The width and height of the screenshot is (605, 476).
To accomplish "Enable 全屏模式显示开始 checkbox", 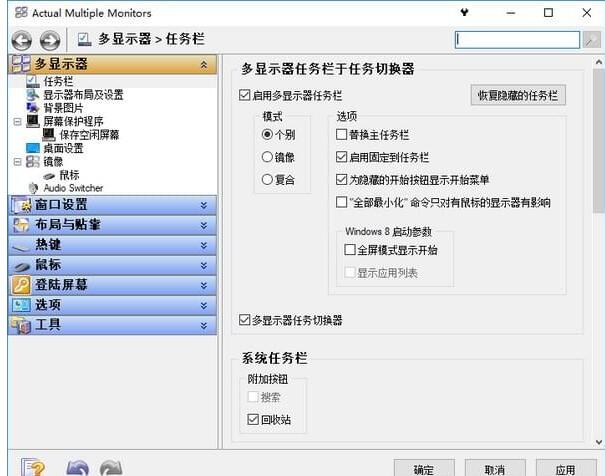I will (x=350, y=250).
